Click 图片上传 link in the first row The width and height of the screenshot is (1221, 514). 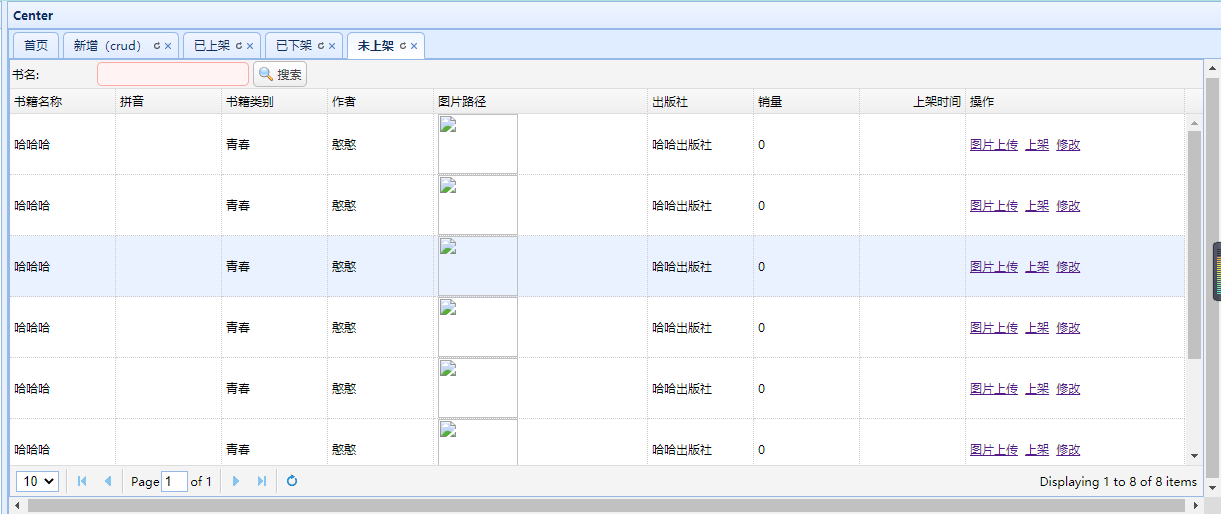[994, 145]
